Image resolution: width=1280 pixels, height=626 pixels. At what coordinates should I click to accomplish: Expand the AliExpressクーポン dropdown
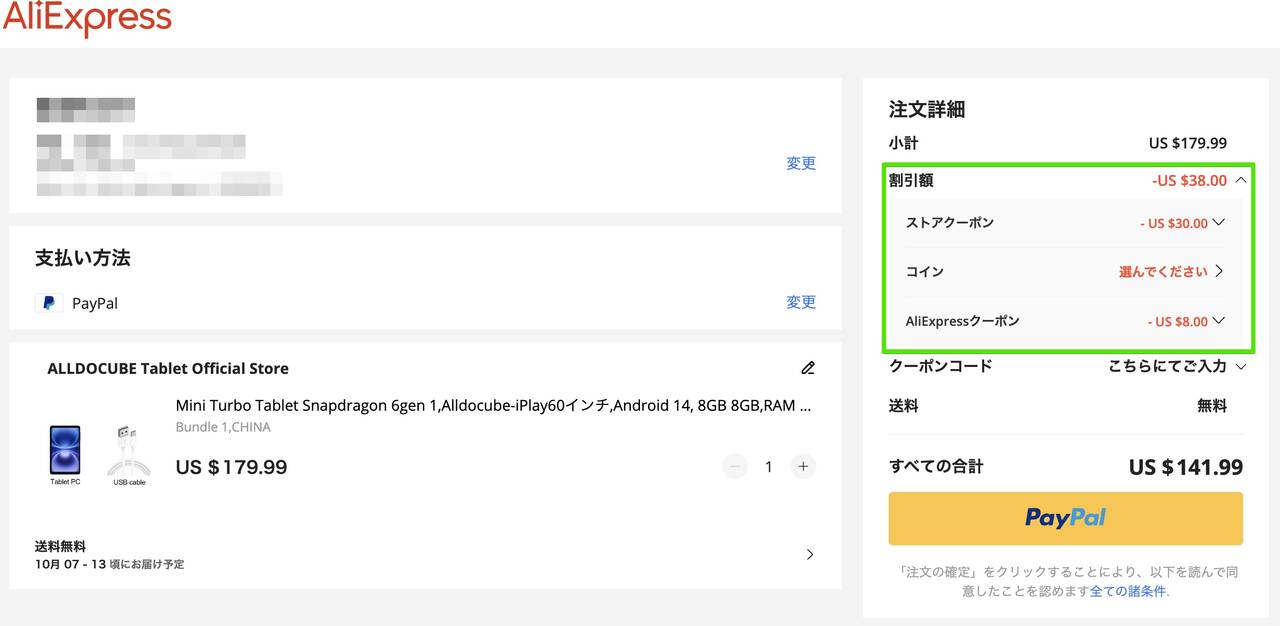(x=1218, y=321)
